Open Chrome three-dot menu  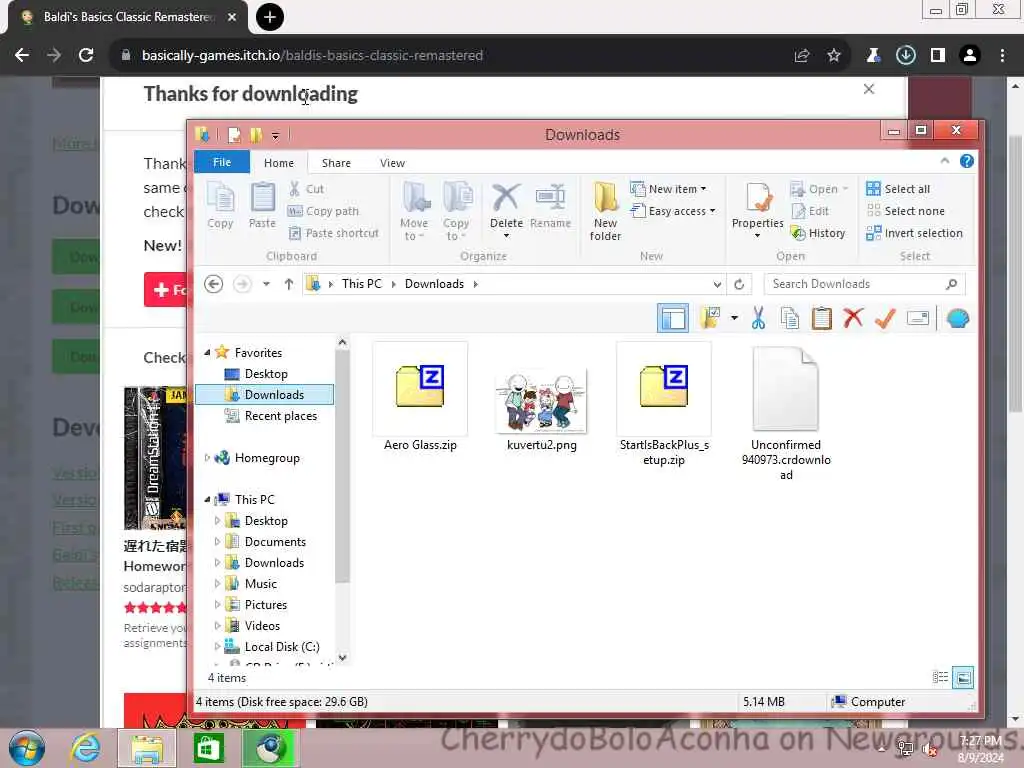[1002, 56]
